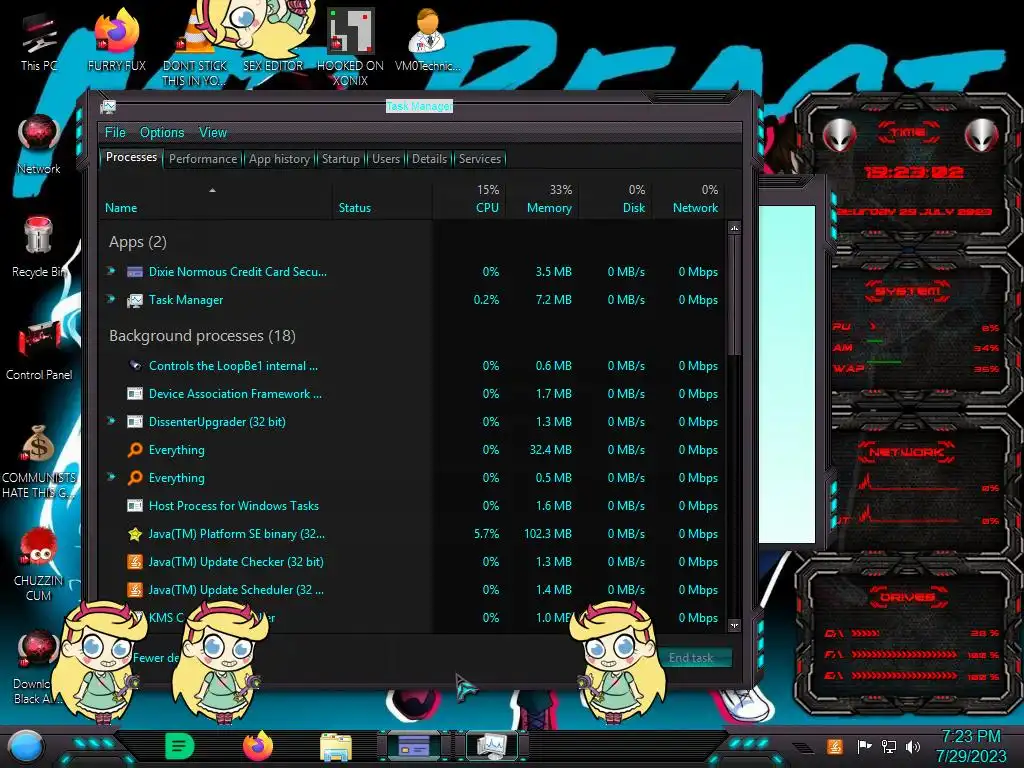Screen dimensions: 1024x768
Task: Select the Device Association Framework row
Action: [413, 394]
